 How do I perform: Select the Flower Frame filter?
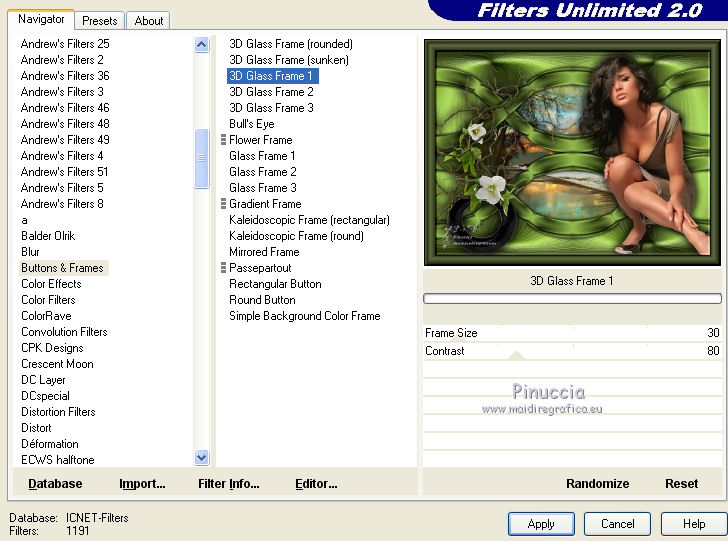(260, 140)
